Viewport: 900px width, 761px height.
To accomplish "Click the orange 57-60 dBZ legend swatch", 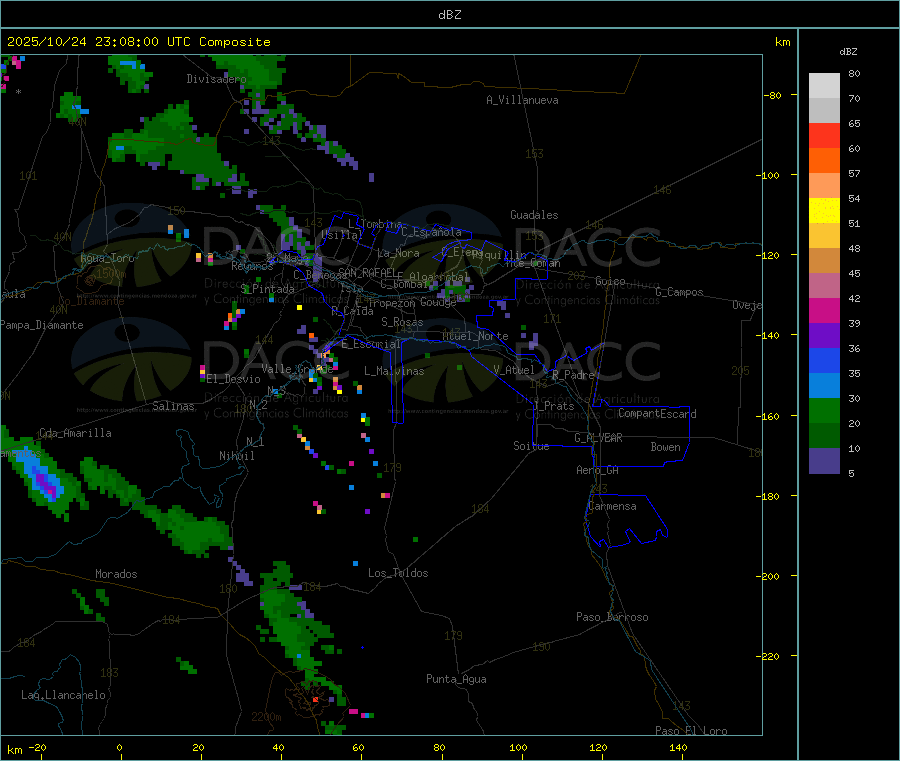I will point(824,161).
